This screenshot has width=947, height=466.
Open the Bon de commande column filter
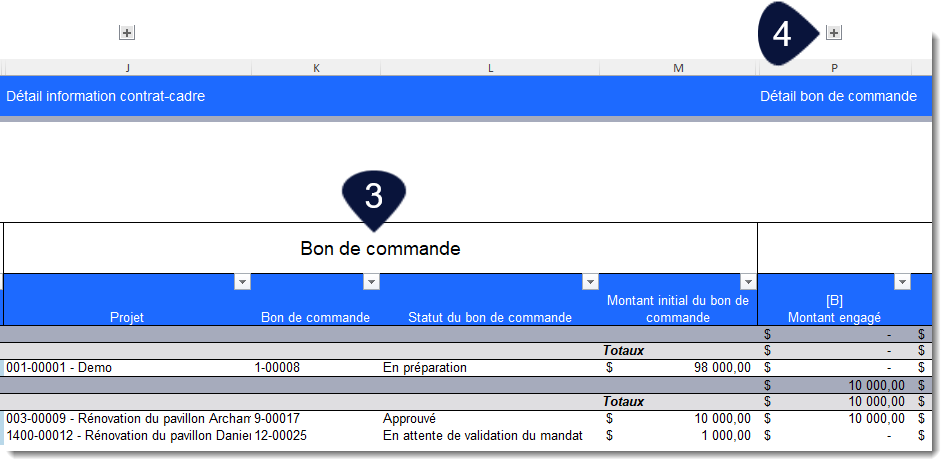pos(371,282)
